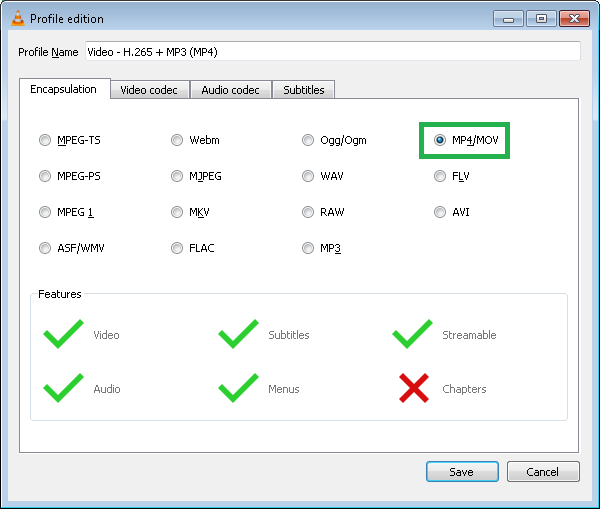
Task: Click the VLC cone icon in title bar
Action: click(x=18, y=18)
